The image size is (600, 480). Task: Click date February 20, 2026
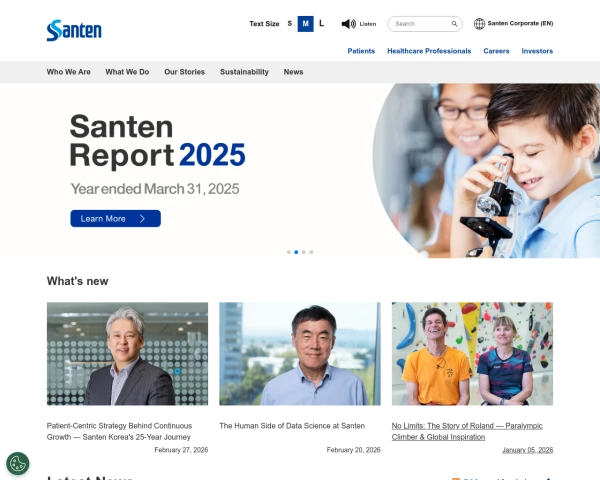click(354, 450)
